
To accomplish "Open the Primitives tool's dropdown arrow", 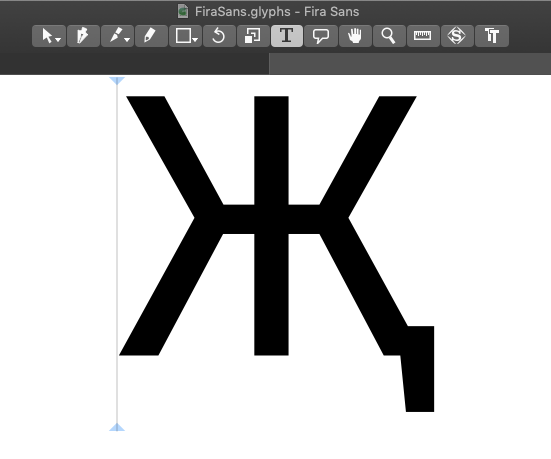I will coord(195,40).
